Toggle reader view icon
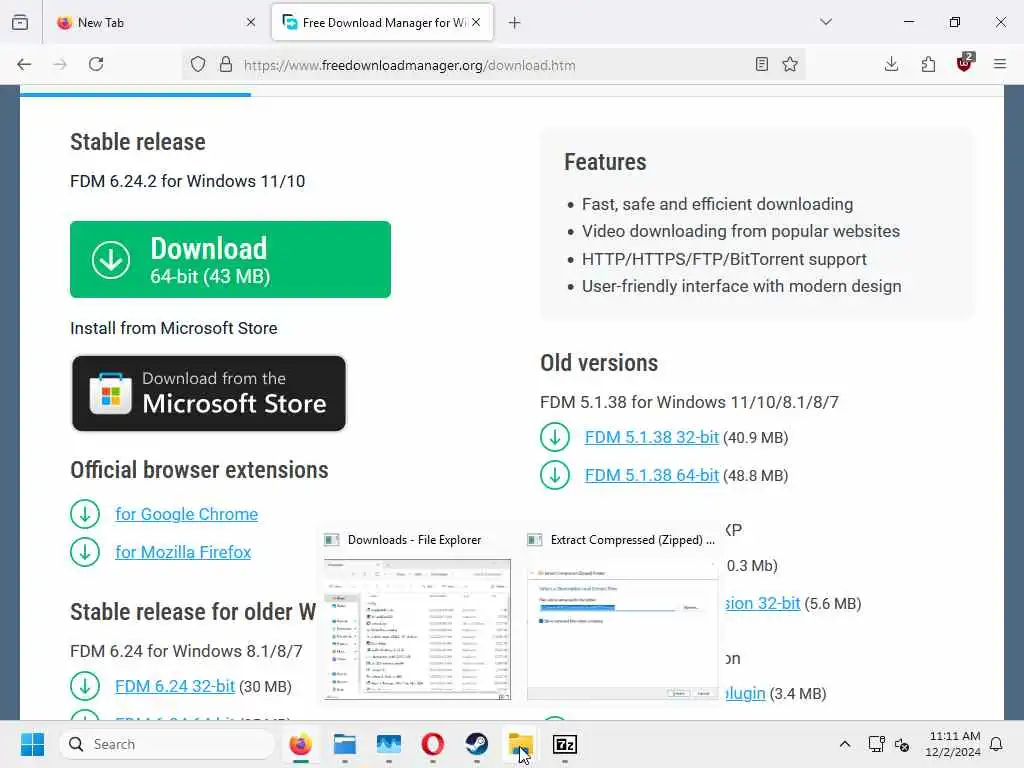This screenshot has width=1024, height=768. 761,64
